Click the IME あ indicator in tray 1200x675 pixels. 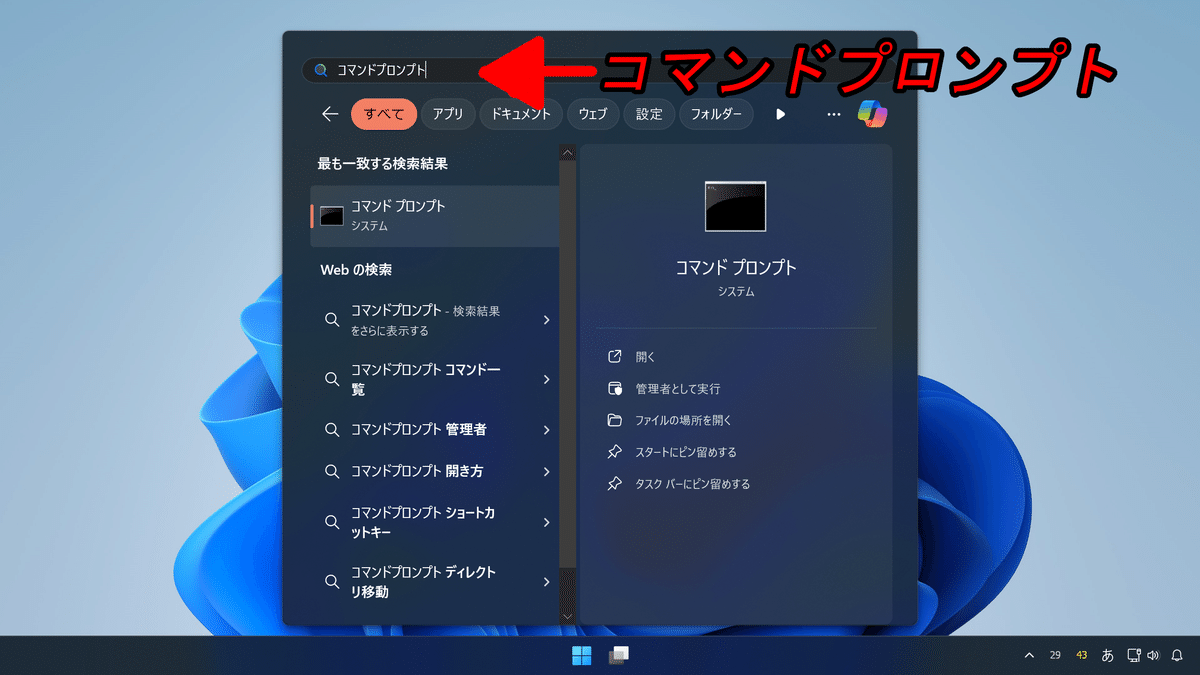click(1107, 655)
